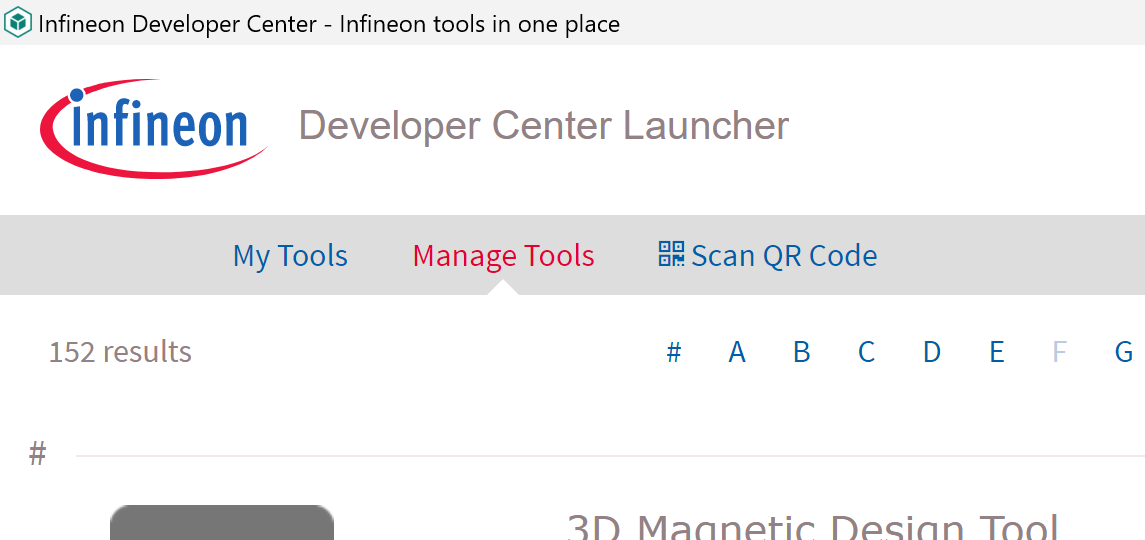Click the Developer Center Launcher heading
Image resolution: width=1145 pixels, height=540 pixels.
click(544, 126)
